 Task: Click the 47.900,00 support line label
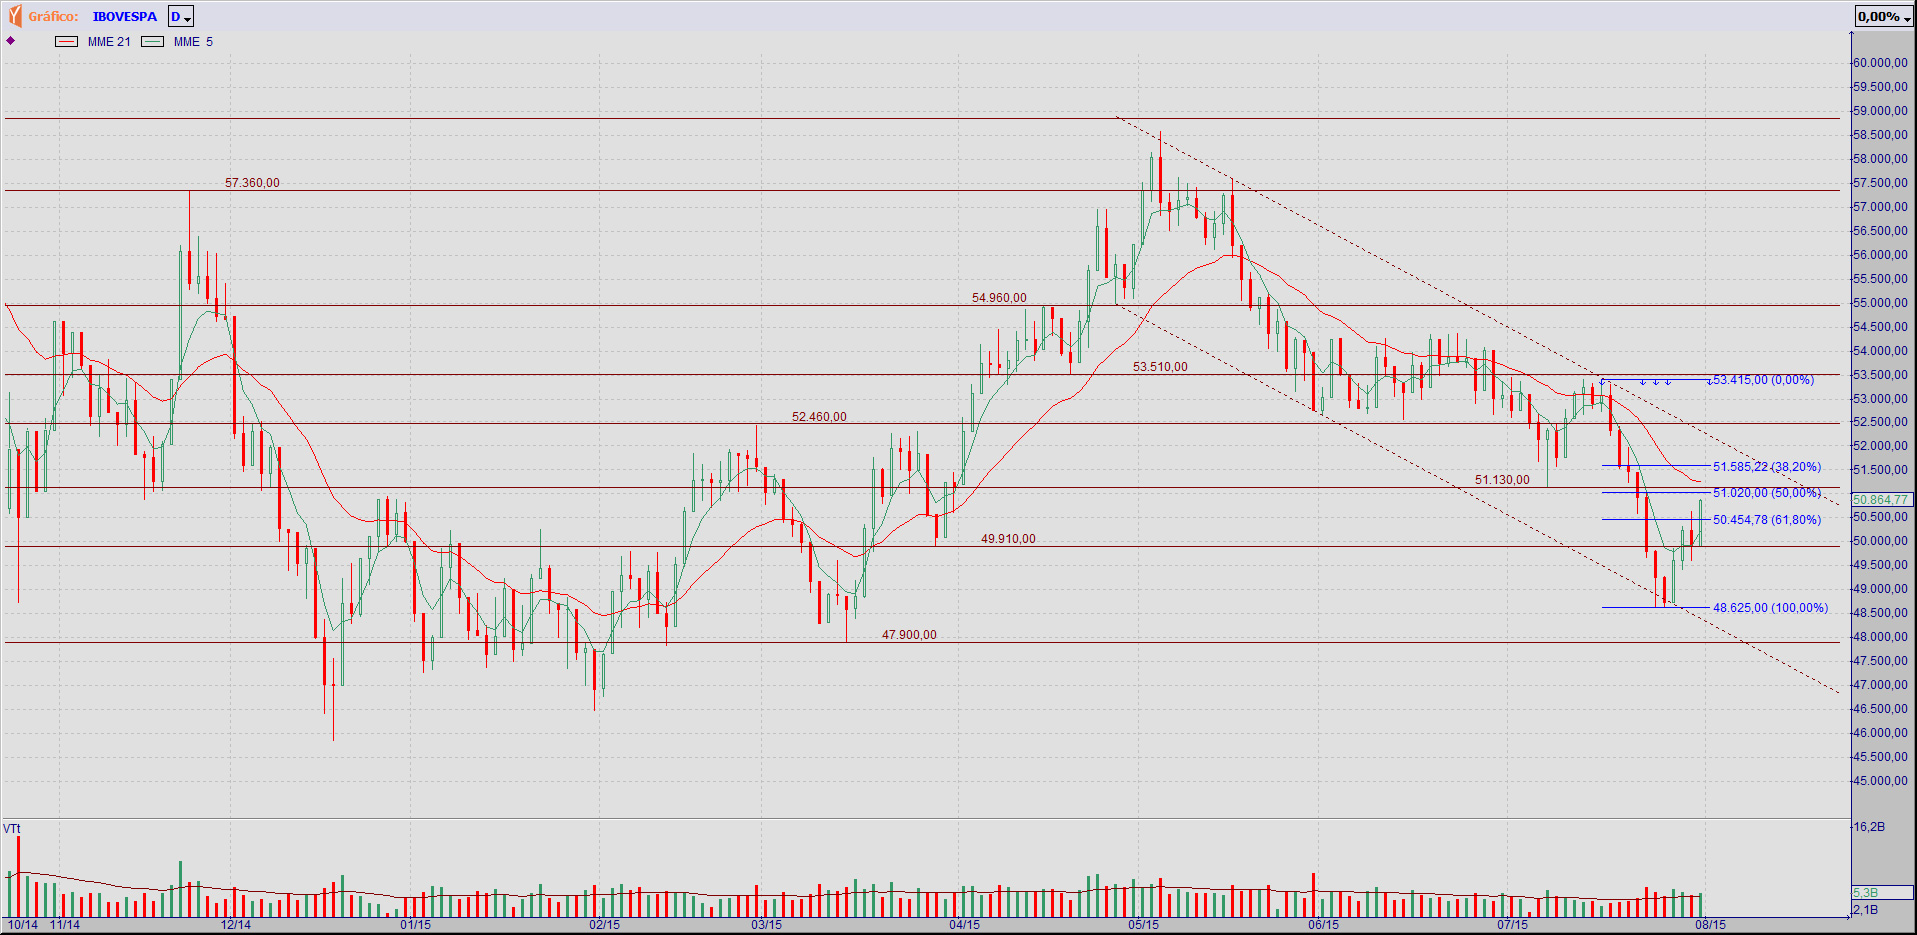click(x=909, y=635)
